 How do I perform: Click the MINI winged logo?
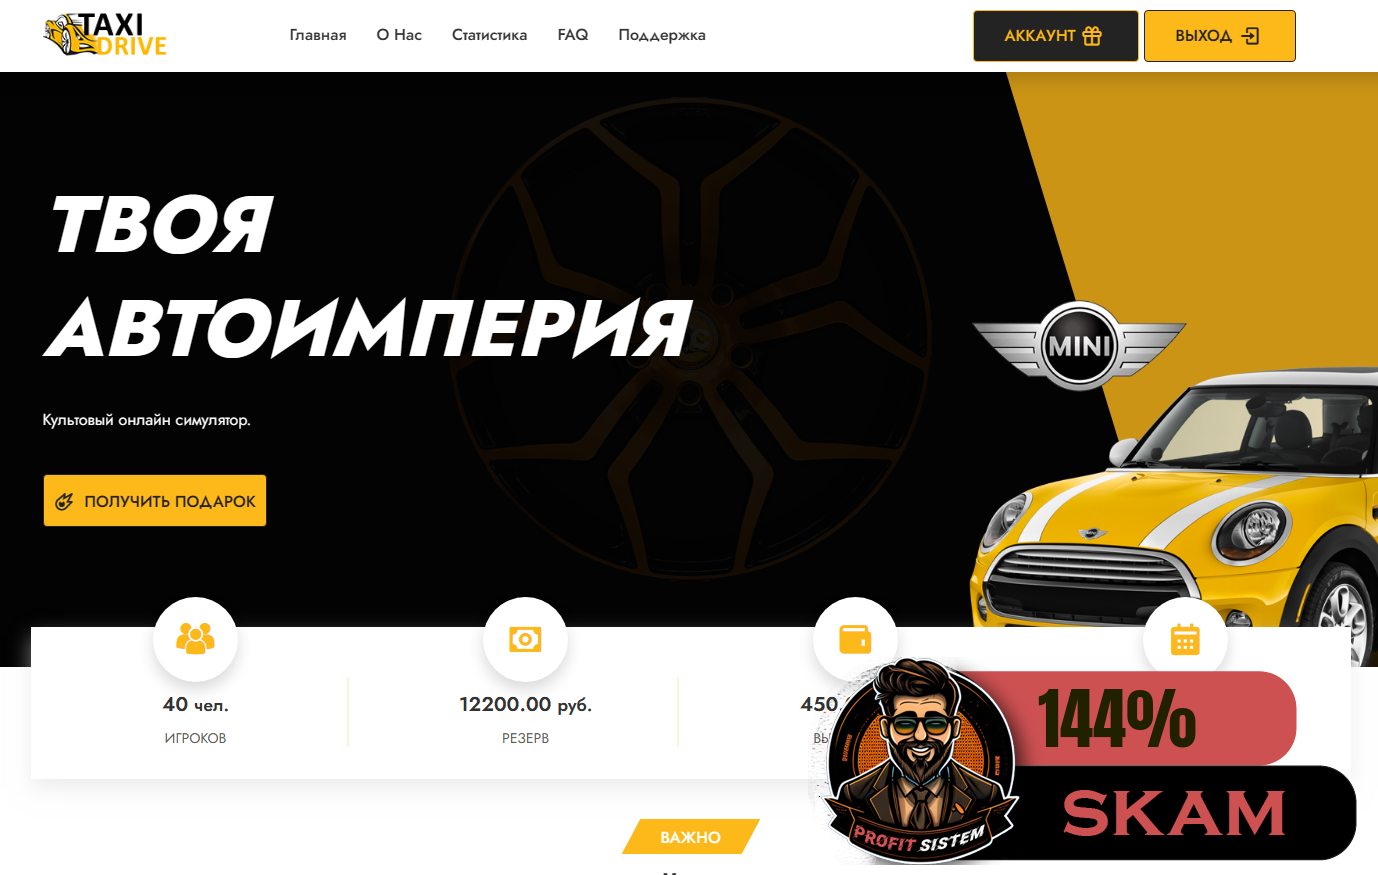pos(1079,345)
